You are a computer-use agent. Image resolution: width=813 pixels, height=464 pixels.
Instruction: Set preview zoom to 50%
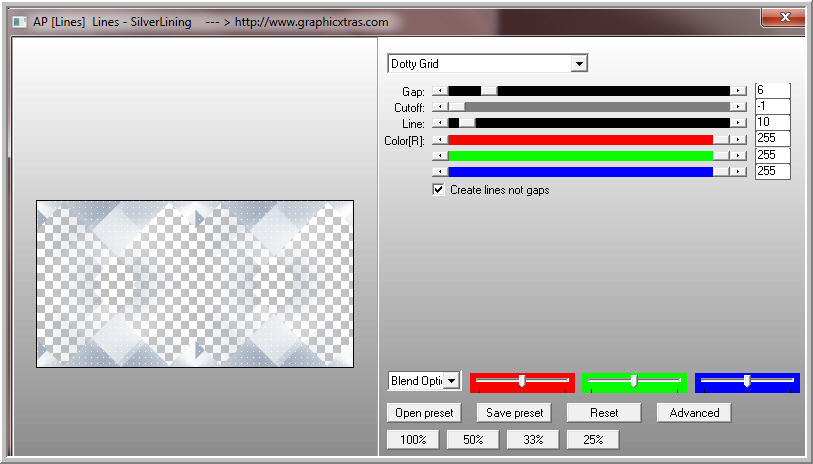473,440
